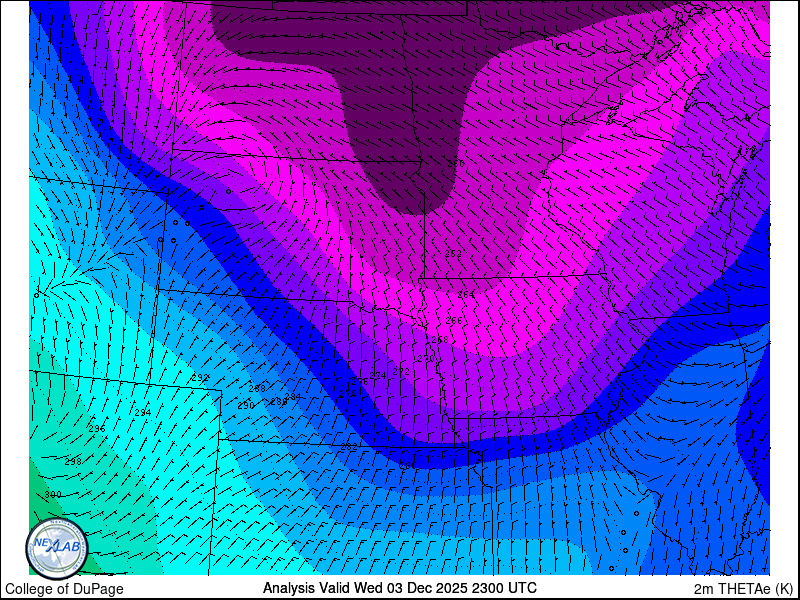Click the 270 contour label
This screenshot has height=600, width=800.
coord(426,359)
